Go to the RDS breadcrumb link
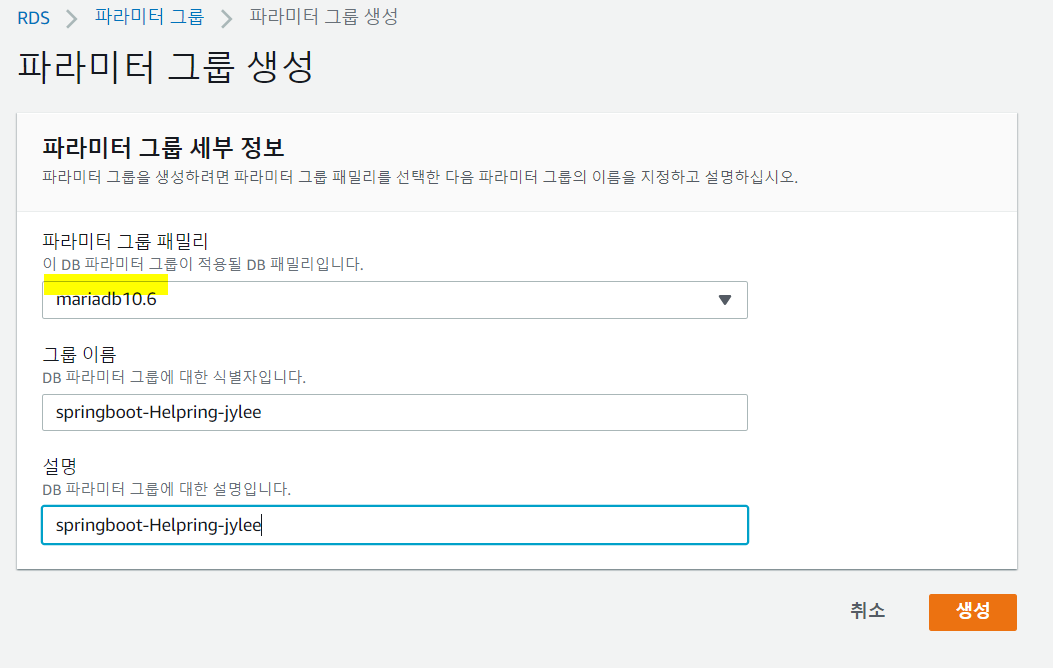1053x668 pixels. 34,17
